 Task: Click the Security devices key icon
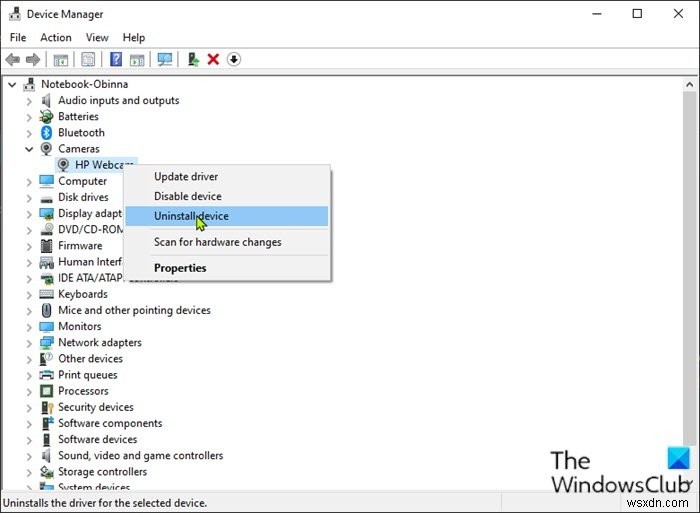coord(47,407)
